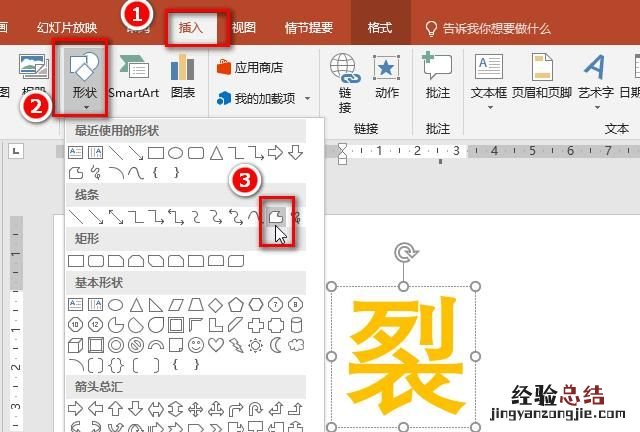Select the double arrow line under 线条

point(116,217)
